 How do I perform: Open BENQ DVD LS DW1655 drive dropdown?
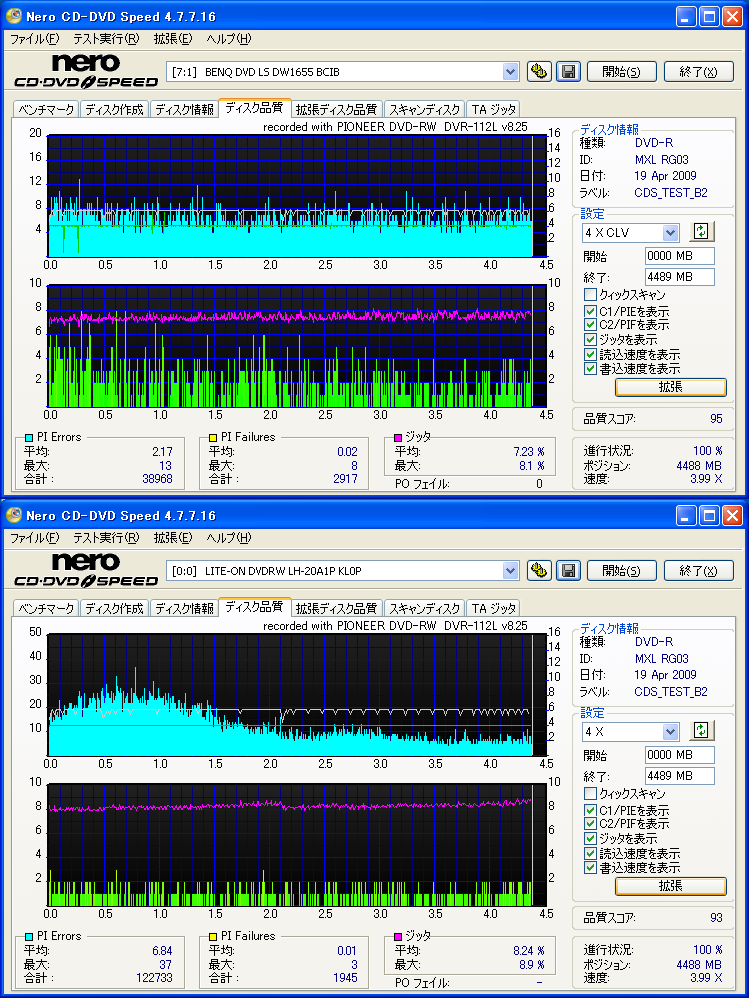[510, 72]
